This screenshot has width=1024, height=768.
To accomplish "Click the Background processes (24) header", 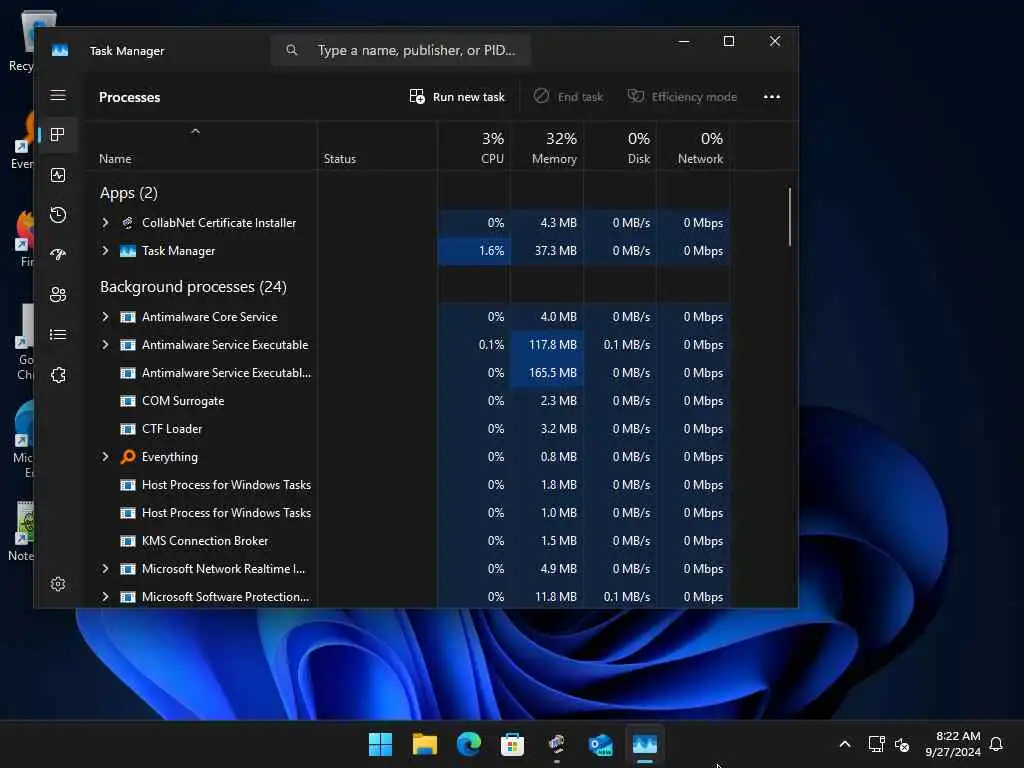I will point(193,287).
